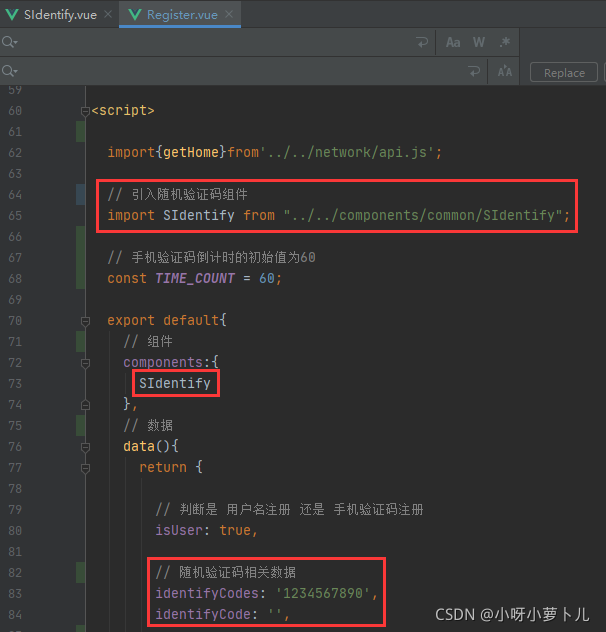Click the getHome import name
606x632 pixels.
click(191, 153)
